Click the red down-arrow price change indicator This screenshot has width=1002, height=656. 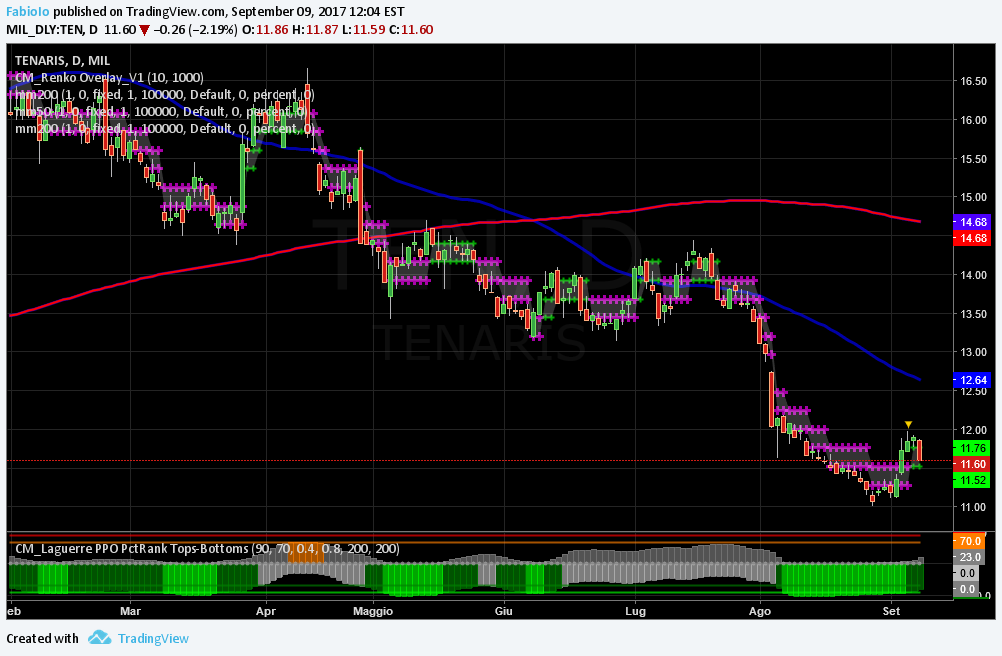[x=145, y=30]
